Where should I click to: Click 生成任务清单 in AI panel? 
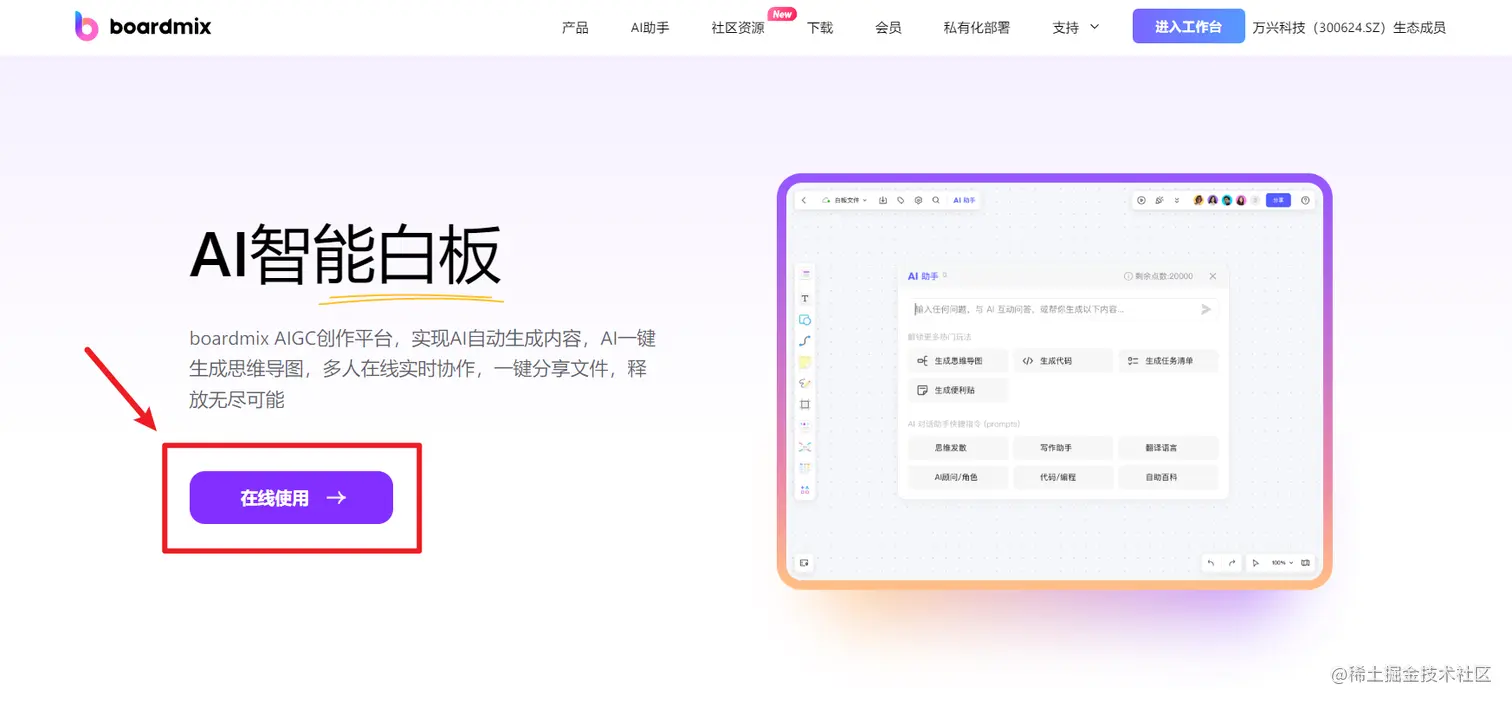[x=1168, y=360]
